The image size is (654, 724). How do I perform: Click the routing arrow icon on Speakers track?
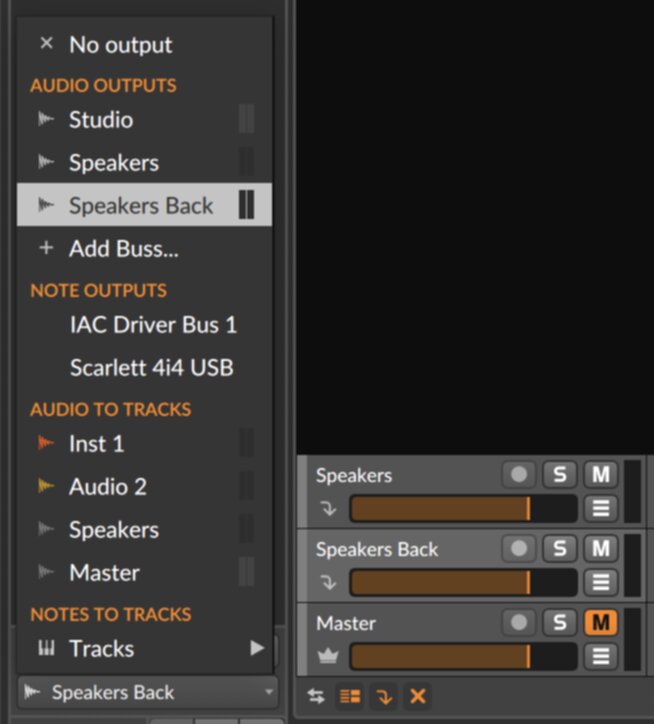coord(328,508)
